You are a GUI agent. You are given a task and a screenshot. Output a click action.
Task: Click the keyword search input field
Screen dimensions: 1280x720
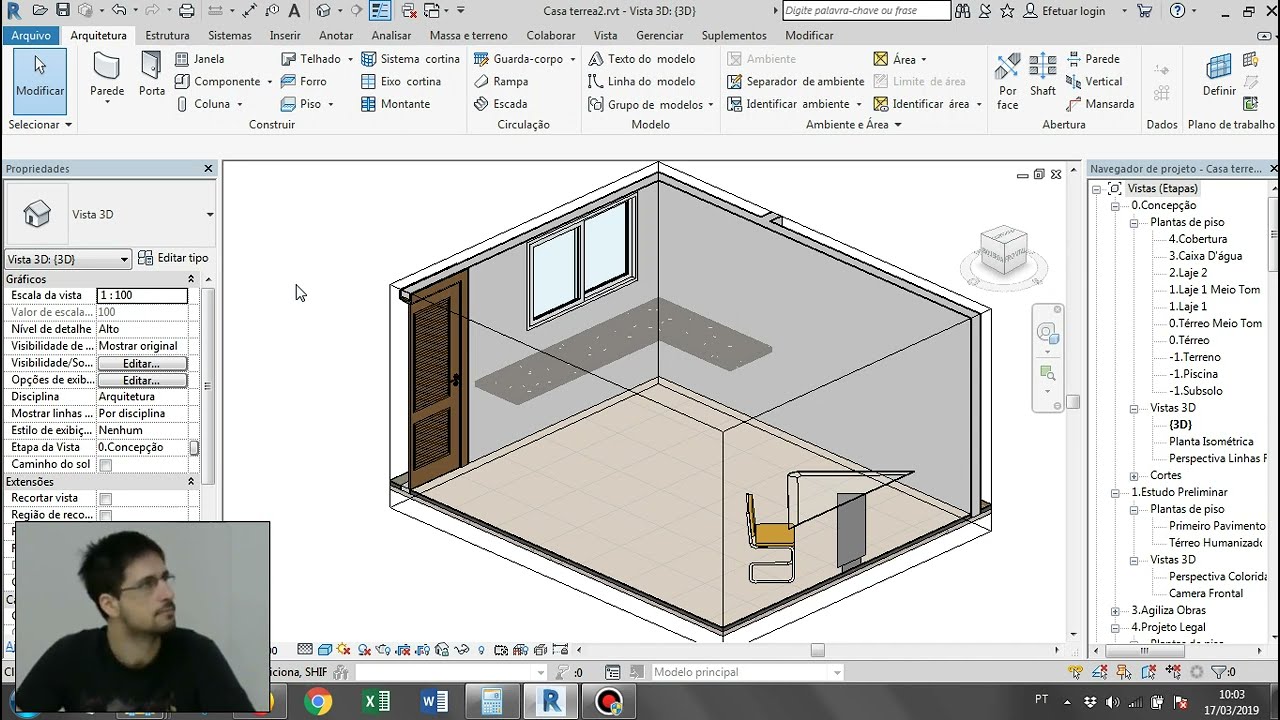click(866, 11)
